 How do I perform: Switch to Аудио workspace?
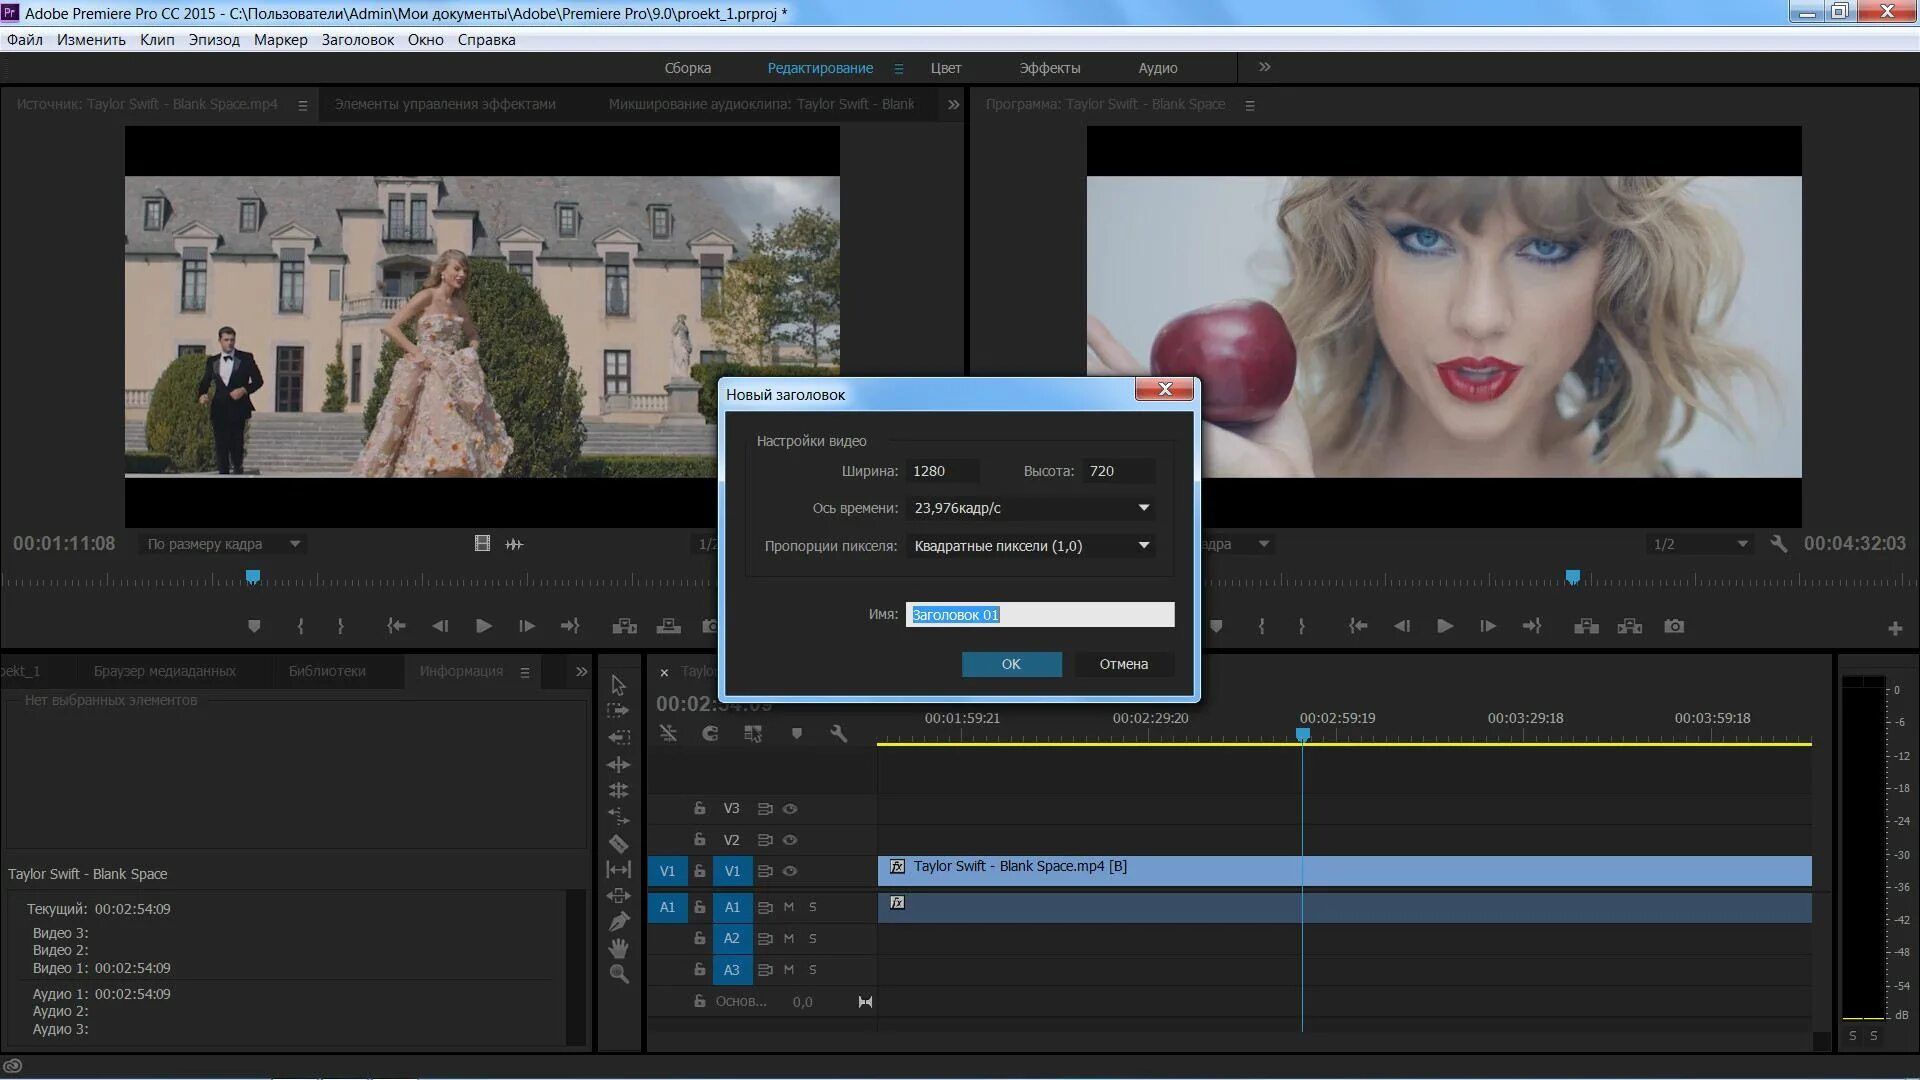tap(1158, 68)
